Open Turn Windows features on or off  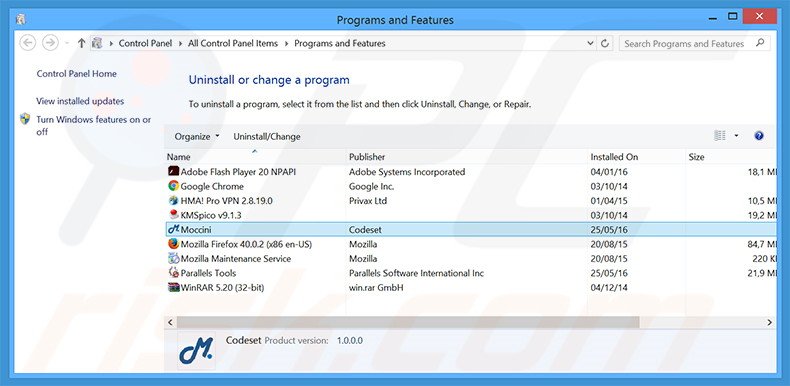pyautogui.click(x=94, y=125)
